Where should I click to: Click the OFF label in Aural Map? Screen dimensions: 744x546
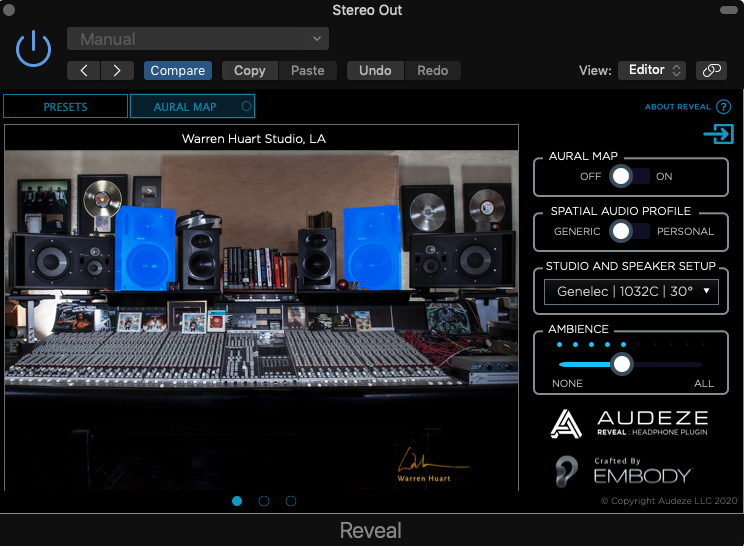click(590, 176)
